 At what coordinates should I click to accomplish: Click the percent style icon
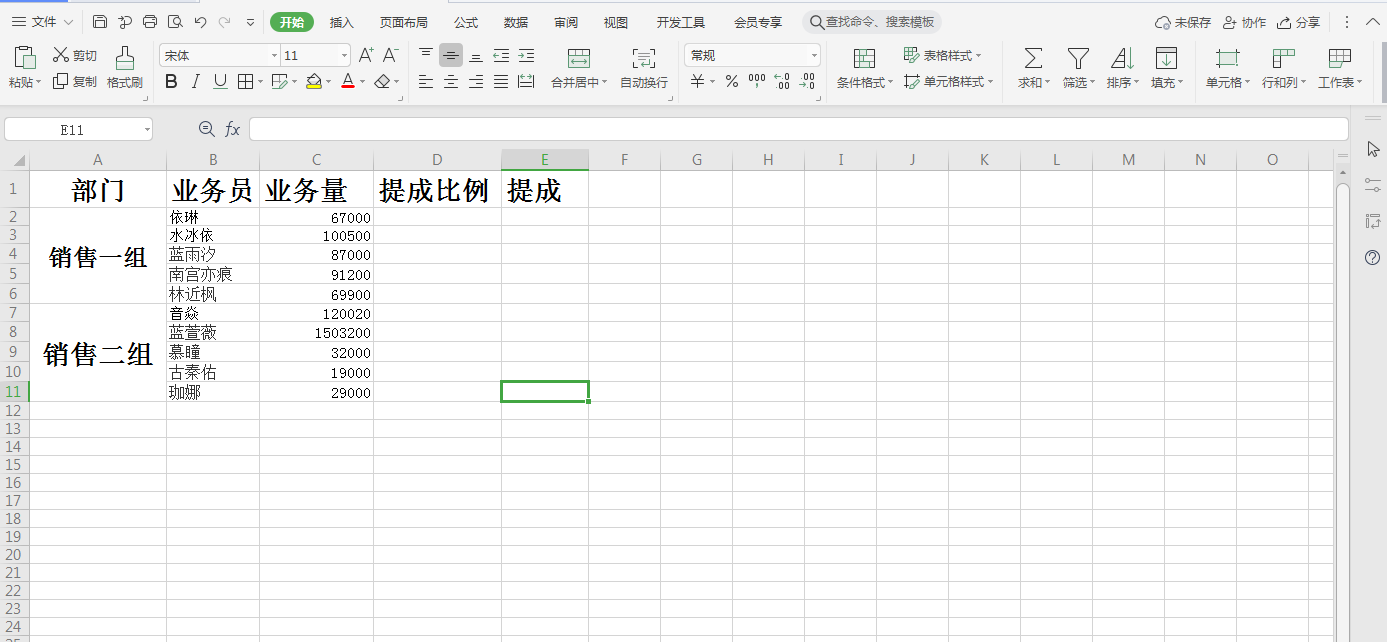[x=732, y=82]
